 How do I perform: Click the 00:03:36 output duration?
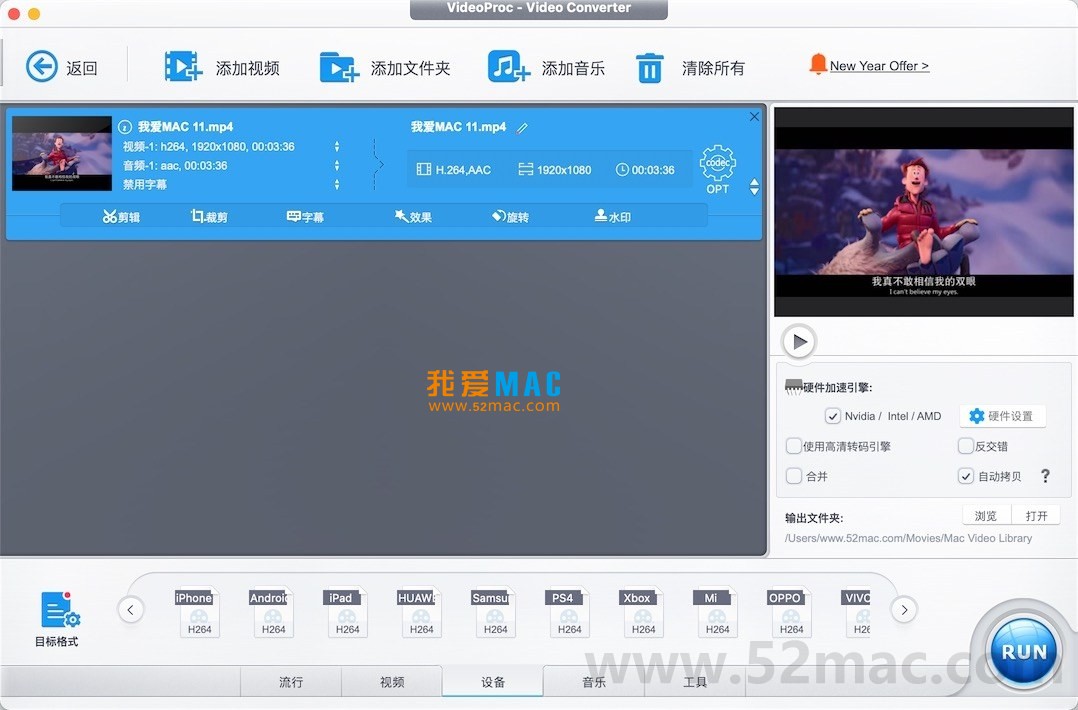click(646, 170)
